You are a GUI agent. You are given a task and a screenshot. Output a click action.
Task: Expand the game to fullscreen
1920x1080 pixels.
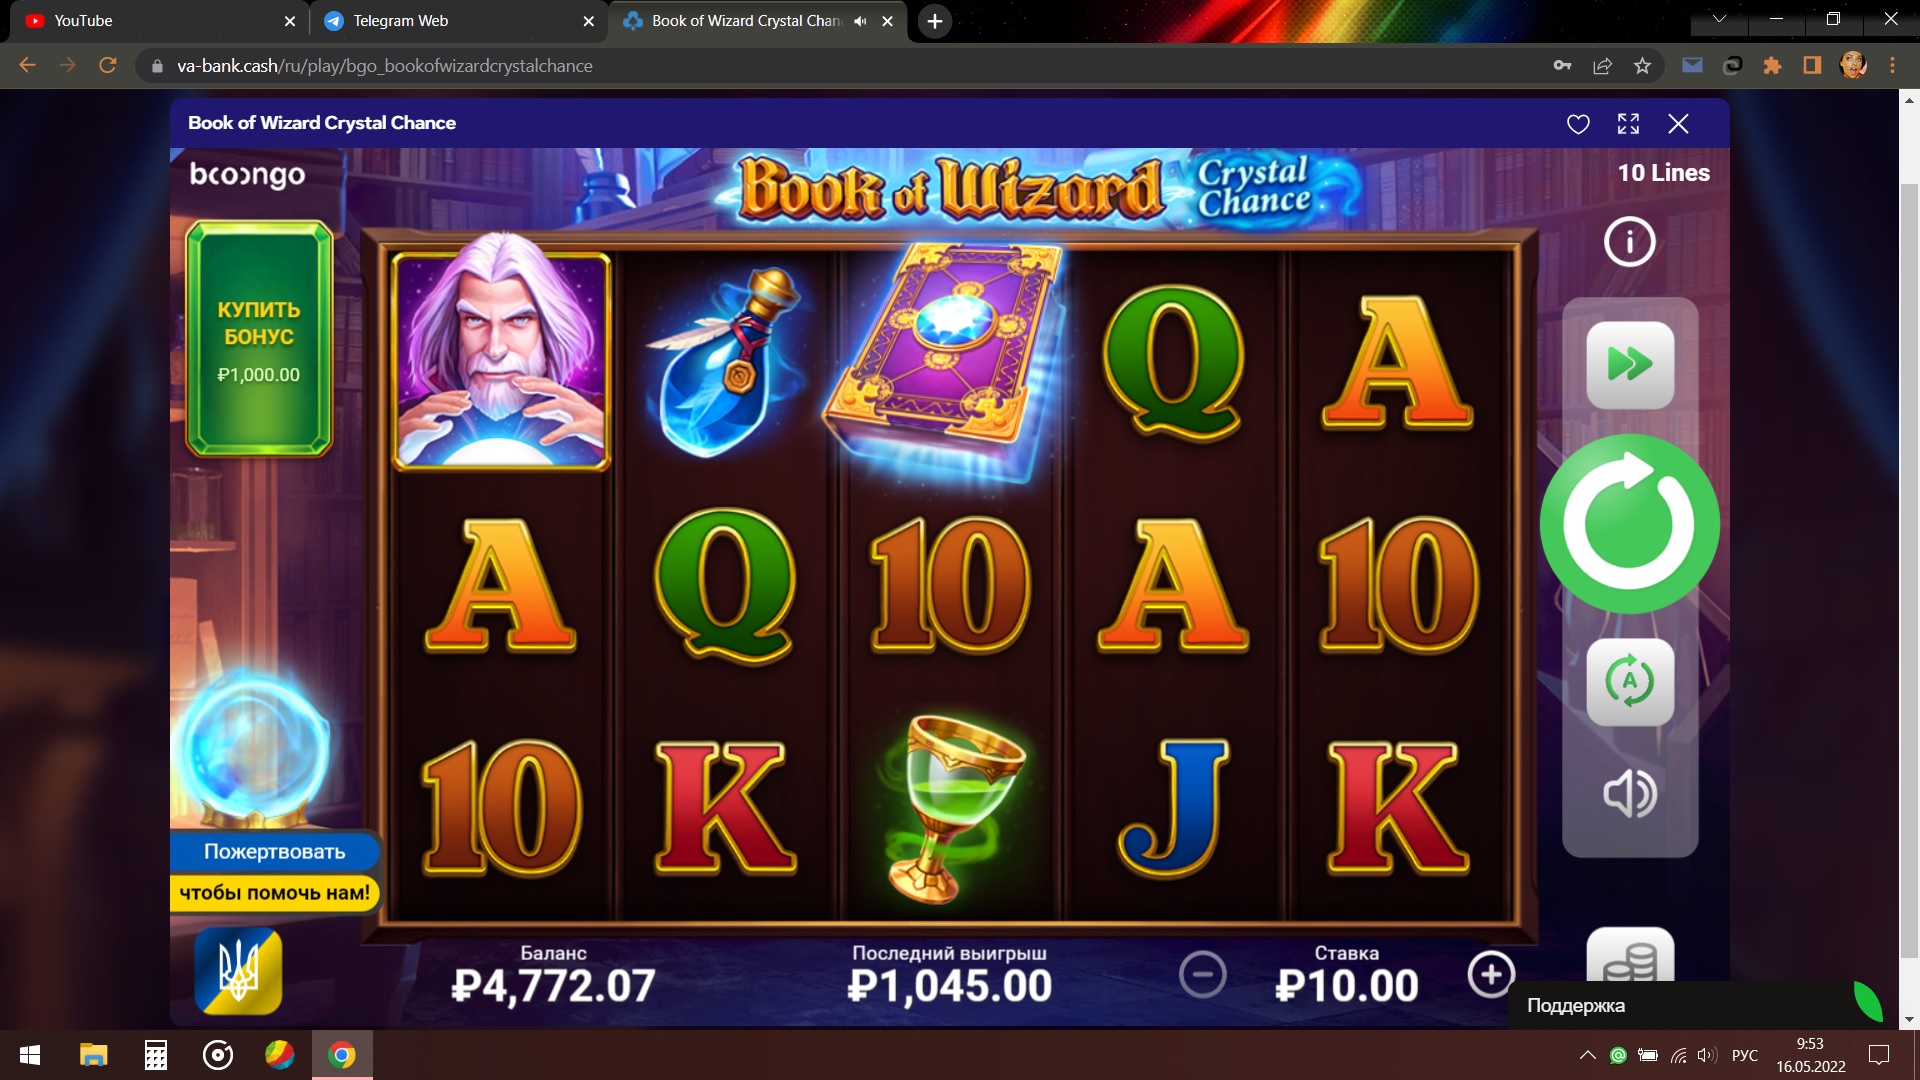[1628, 124]
